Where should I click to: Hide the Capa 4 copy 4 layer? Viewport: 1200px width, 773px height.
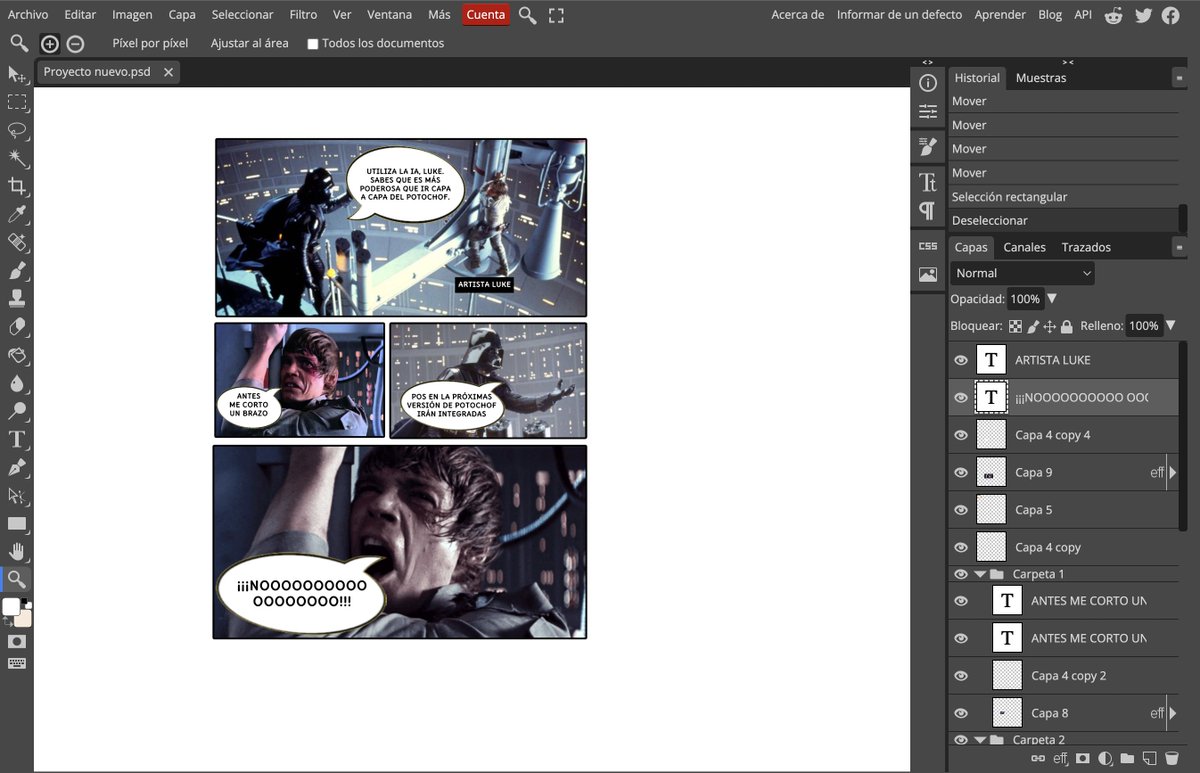coord(961,435)
